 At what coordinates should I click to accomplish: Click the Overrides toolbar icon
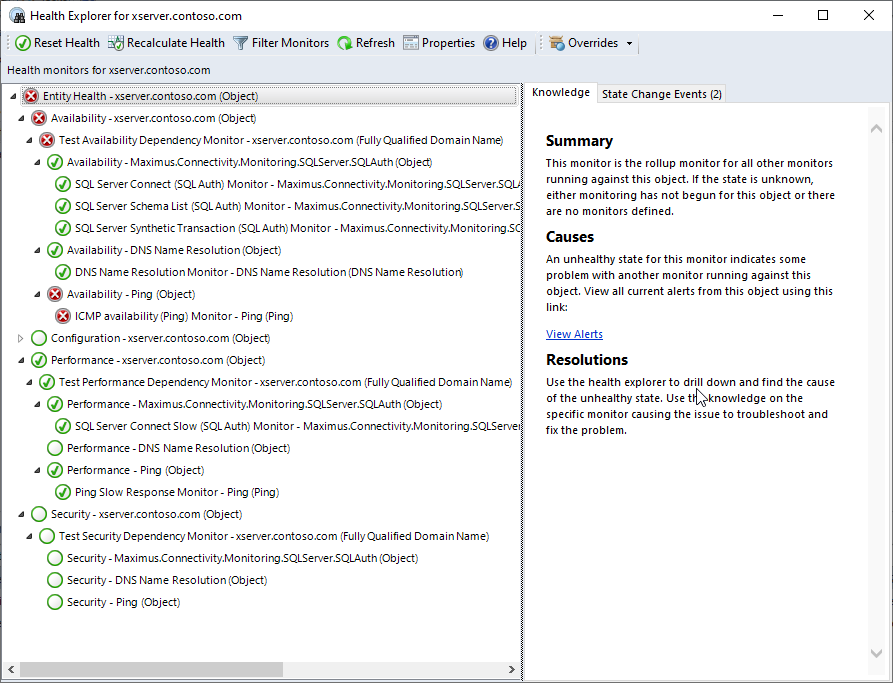pyautogui.click(x=557, y=43)
